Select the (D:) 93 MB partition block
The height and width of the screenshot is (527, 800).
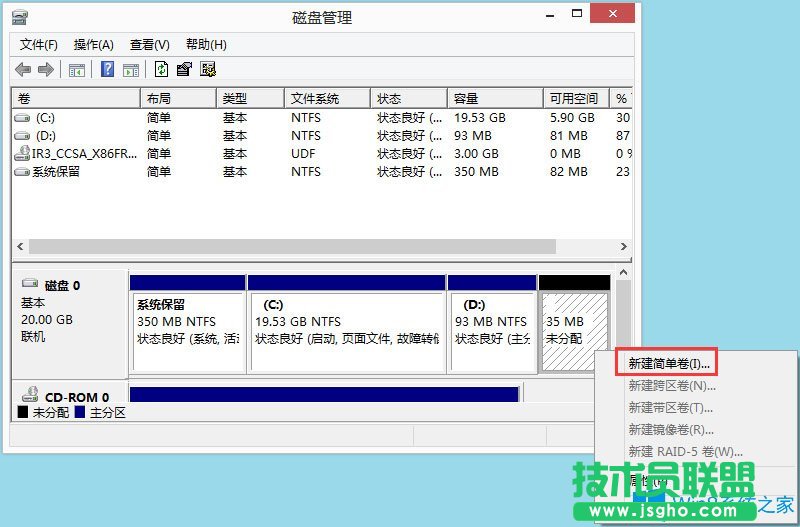coord(492,324)
